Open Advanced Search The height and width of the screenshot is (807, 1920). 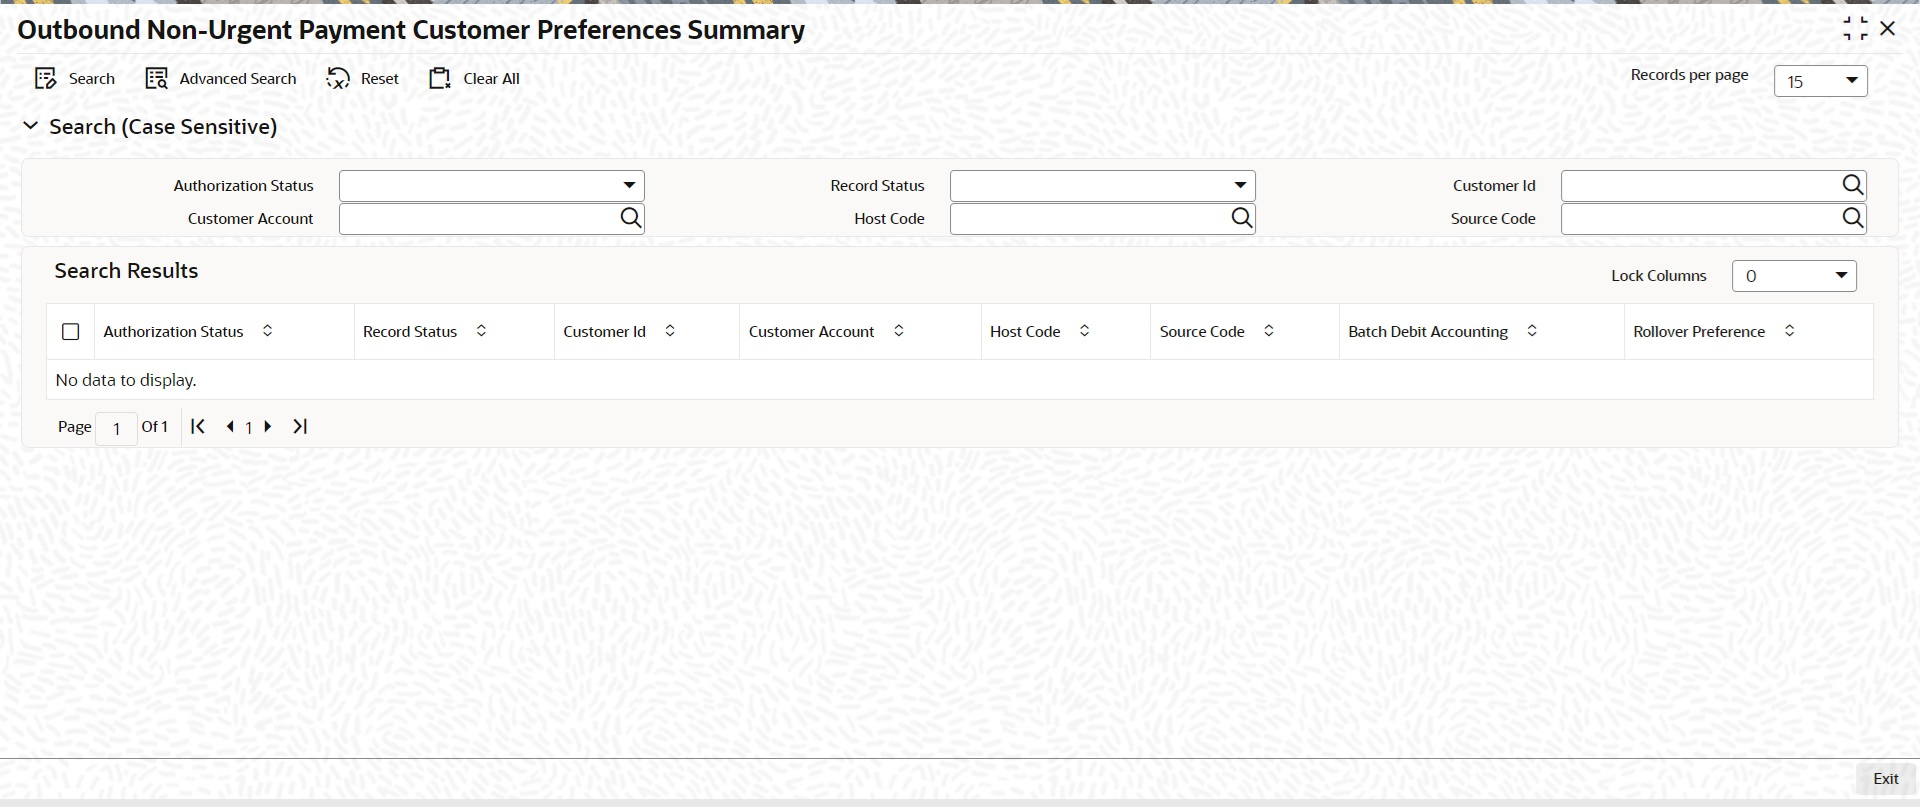[x=221, y=79]
